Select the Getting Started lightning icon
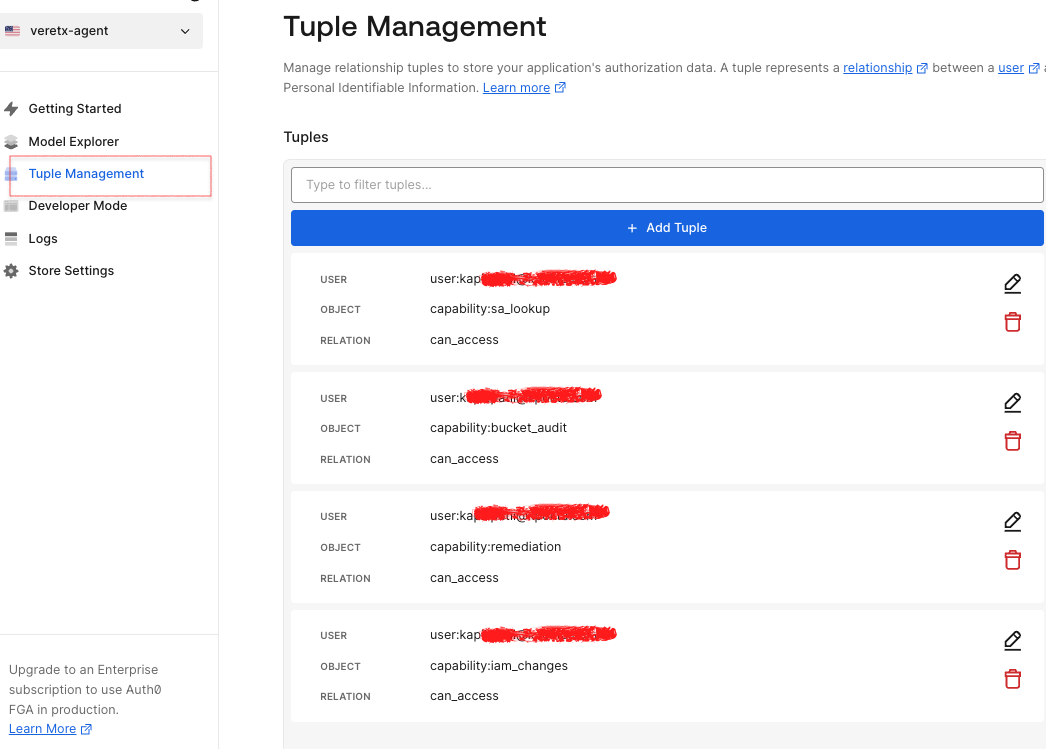Viewport: 1046px width, 749px height. [x=11, y=108]
